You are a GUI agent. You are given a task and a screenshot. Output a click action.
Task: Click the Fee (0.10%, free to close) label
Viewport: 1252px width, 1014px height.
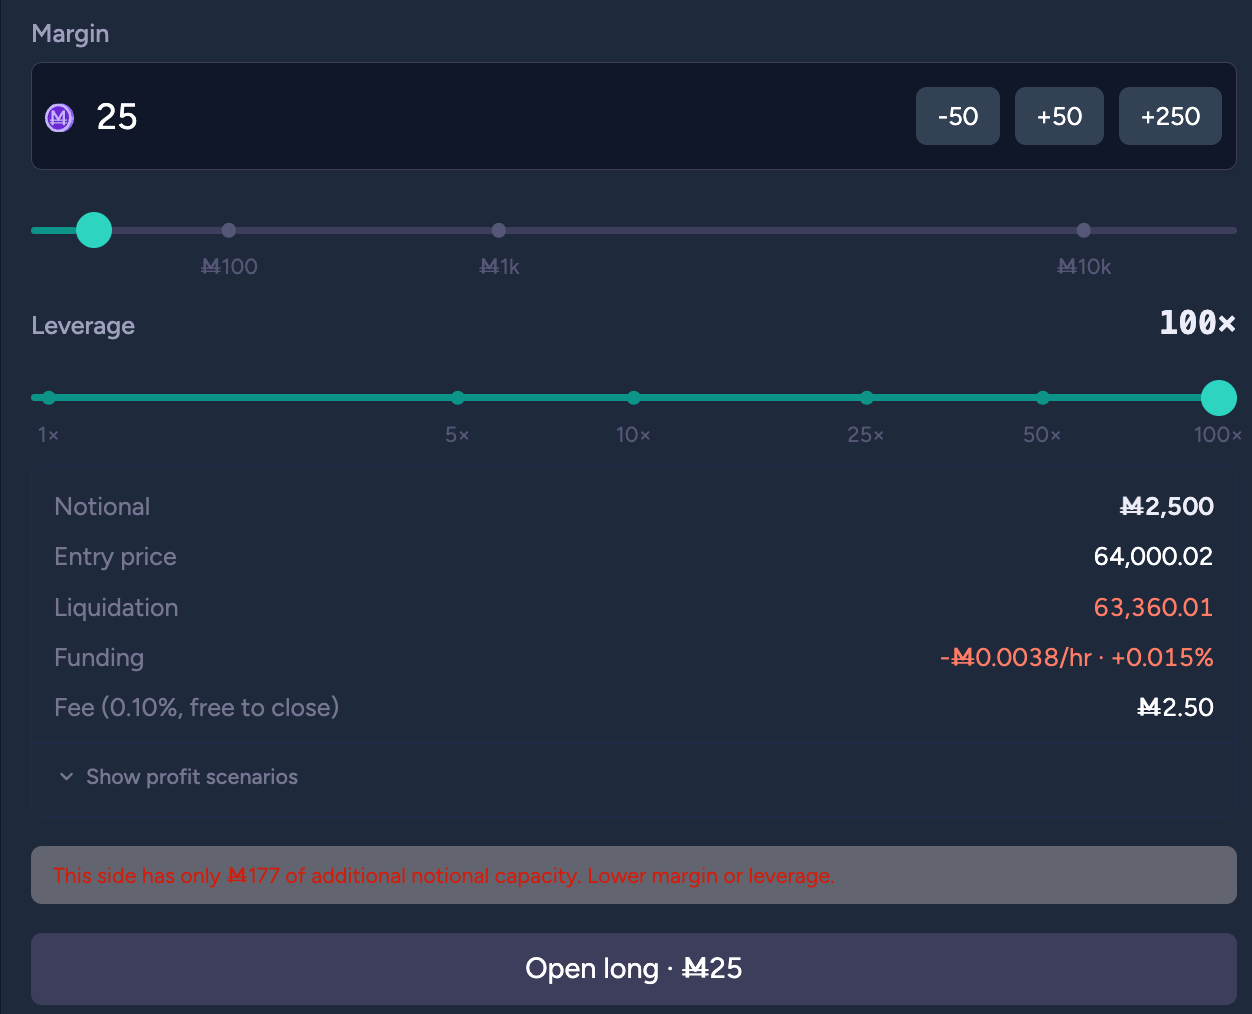(197, 708)
